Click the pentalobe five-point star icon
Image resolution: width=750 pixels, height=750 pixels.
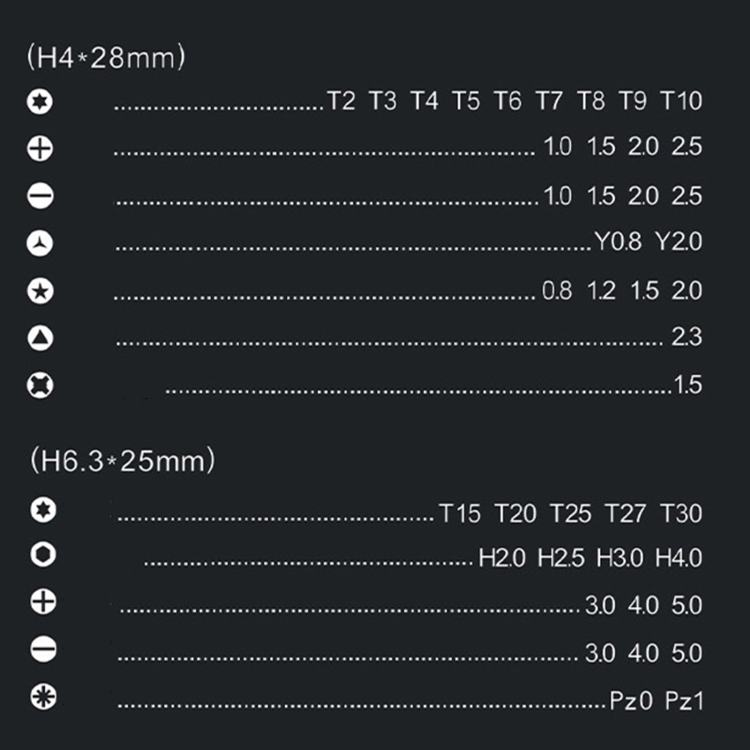[40, 291]
